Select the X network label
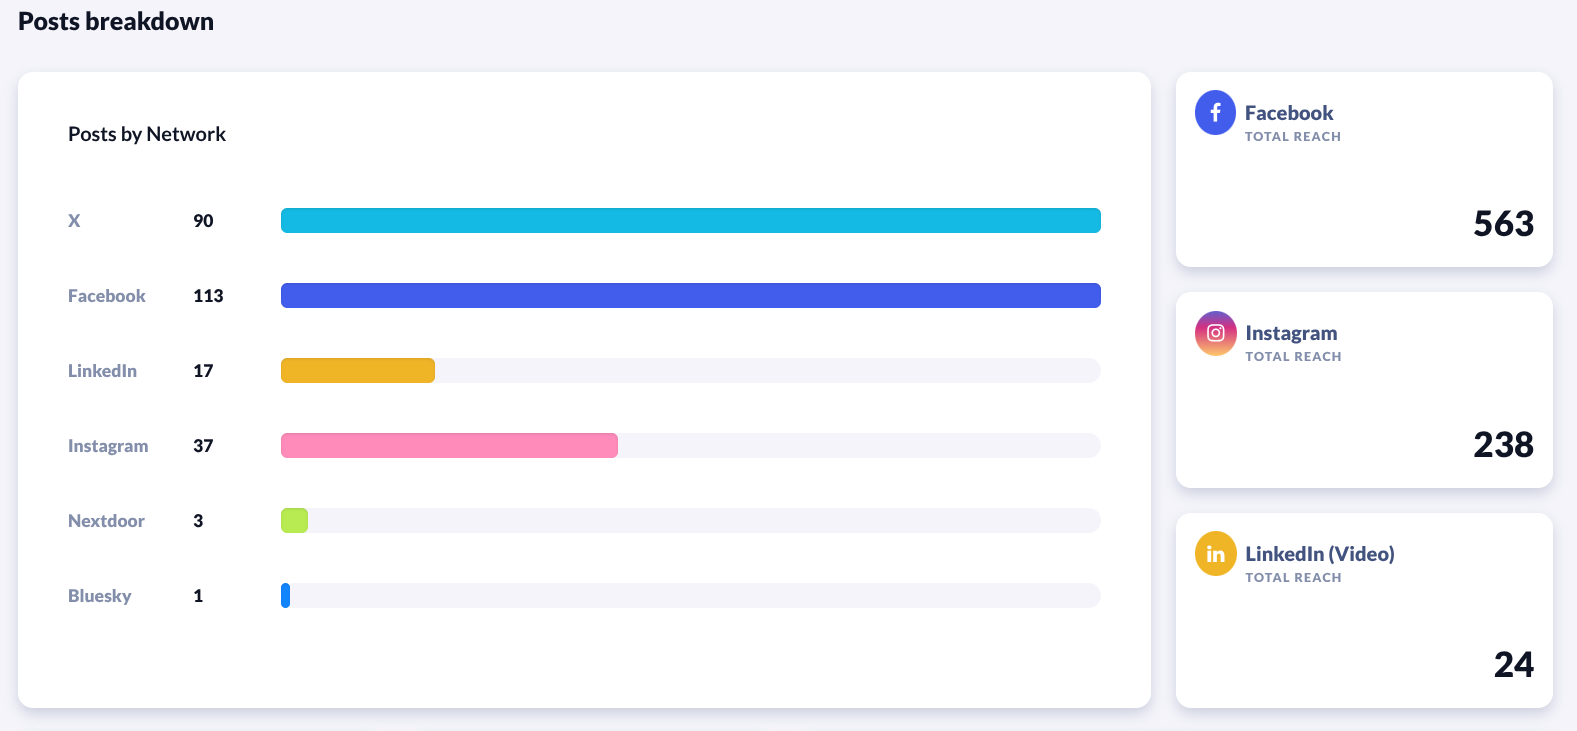 pyautogui.click(x=74, y=221)
